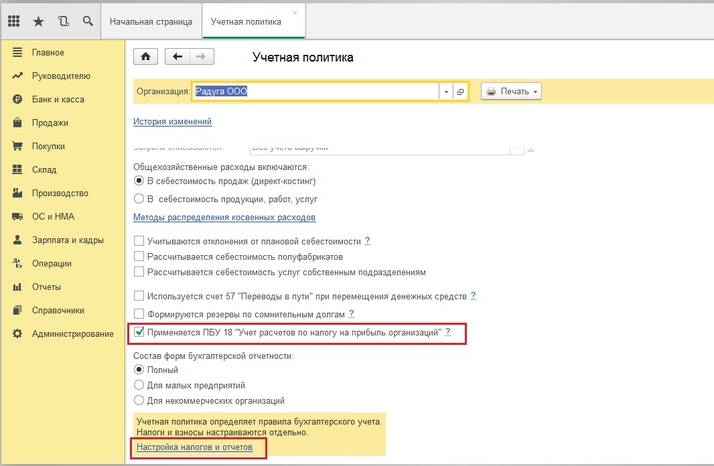Open Отчеты section in sidebar
This screenshot has height=466, width=714.
46,287
